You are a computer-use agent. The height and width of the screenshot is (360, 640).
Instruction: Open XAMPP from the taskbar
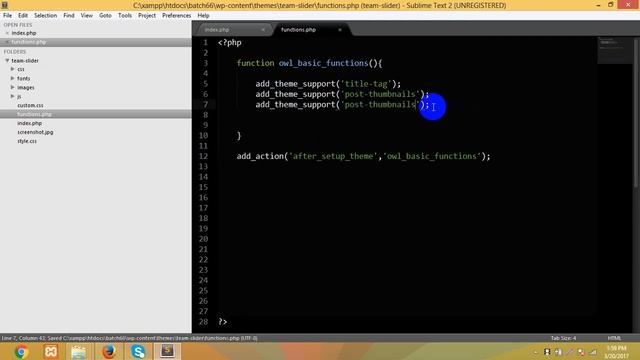tap(51, 351)
